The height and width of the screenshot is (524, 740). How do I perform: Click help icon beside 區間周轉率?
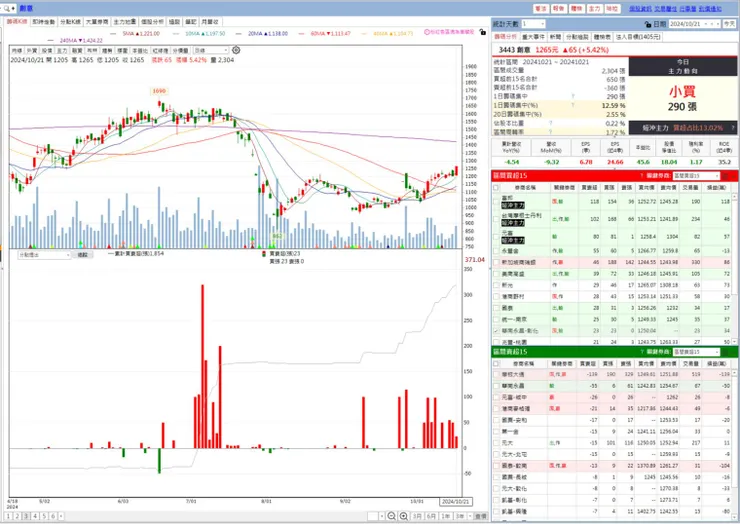[x=550, y=132]
